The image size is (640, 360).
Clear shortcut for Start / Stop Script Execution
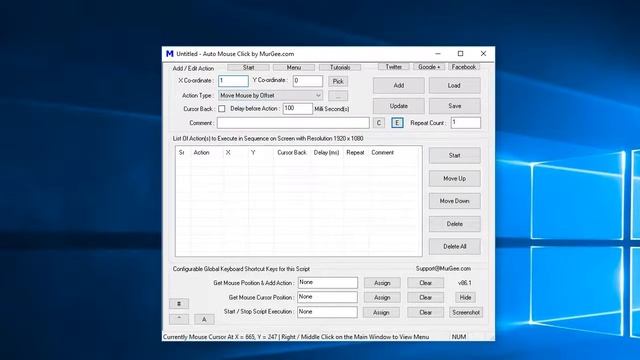tap(425, 313)
